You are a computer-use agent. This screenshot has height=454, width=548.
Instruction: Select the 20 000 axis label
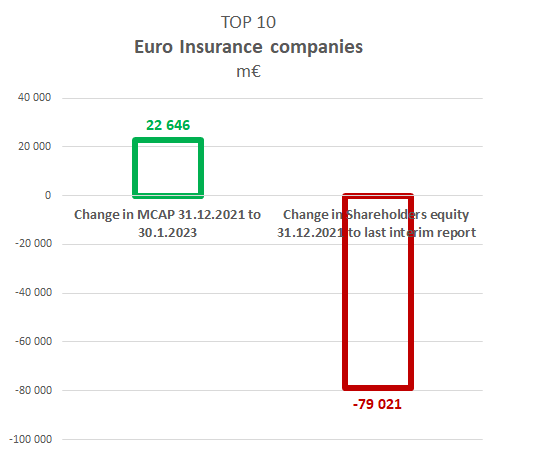point(34,146)
